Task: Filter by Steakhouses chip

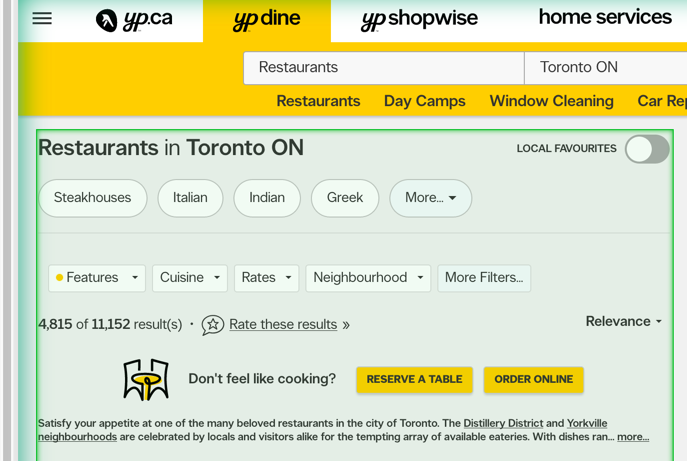Action: (92, 198)
